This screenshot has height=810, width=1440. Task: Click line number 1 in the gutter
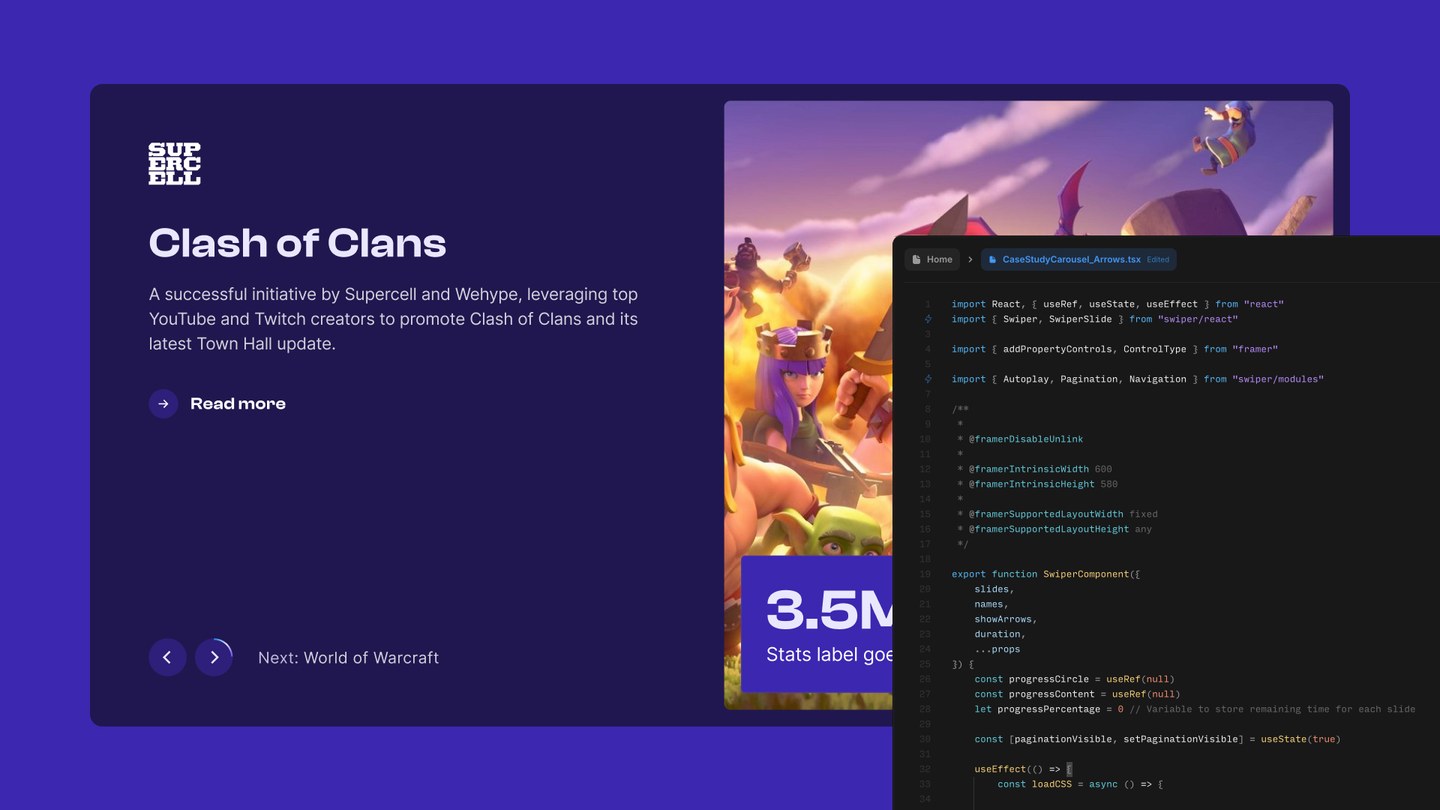click(928, 304)
